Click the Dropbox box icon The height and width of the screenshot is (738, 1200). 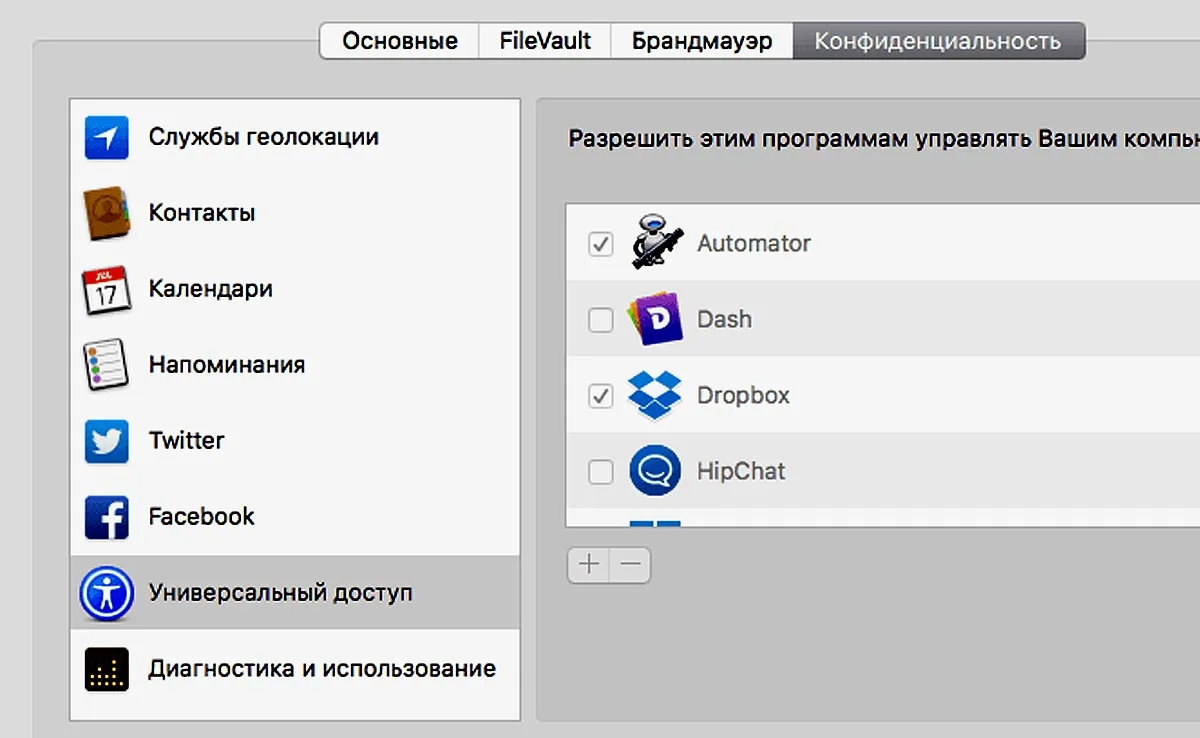coord(655,396)
